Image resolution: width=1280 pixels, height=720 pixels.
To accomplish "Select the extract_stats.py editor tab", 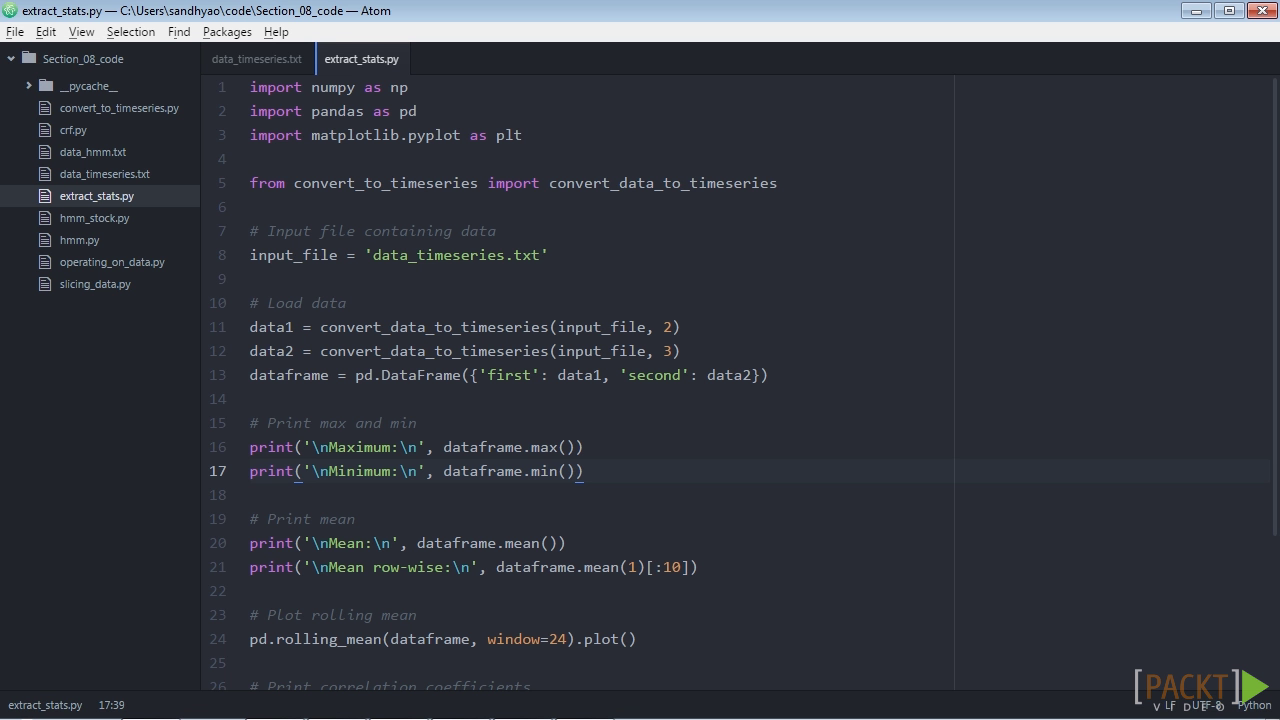I will pos(361,59).
